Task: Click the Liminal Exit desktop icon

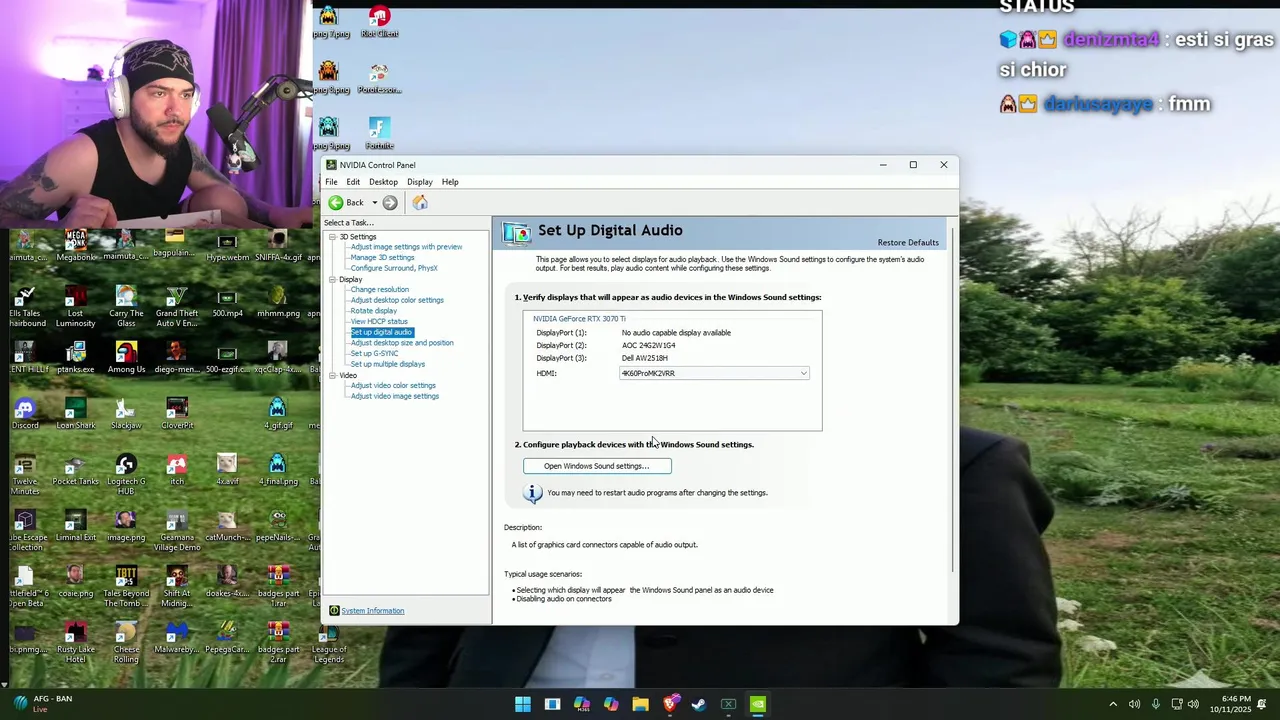Action: tap(76, 526)
